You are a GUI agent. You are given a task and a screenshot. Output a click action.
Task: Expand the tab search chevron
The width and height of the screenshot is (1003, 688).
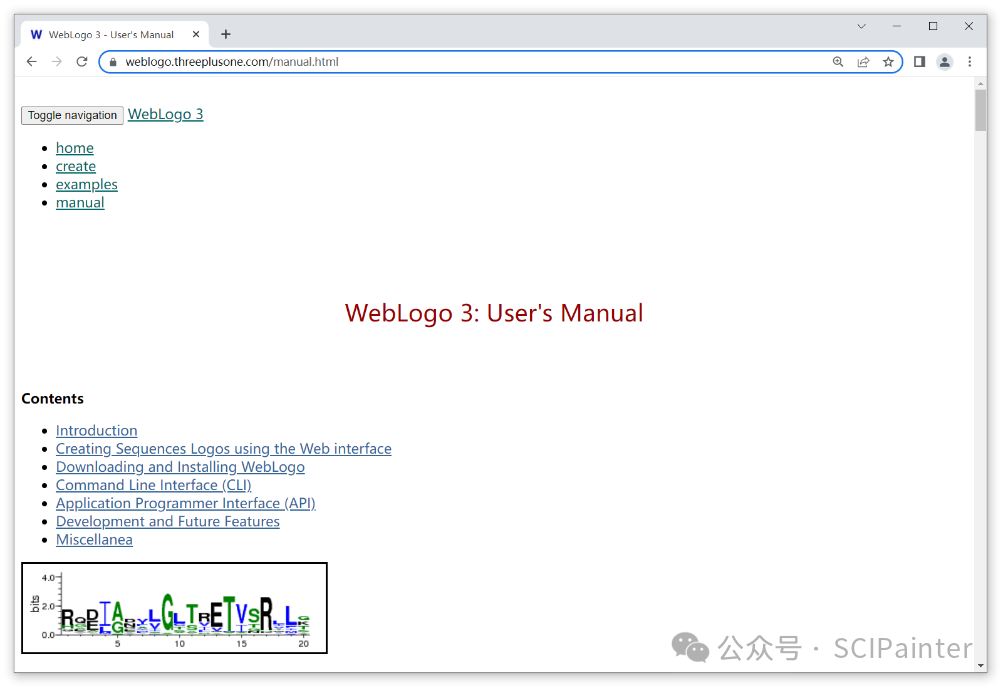pos(861,27)
